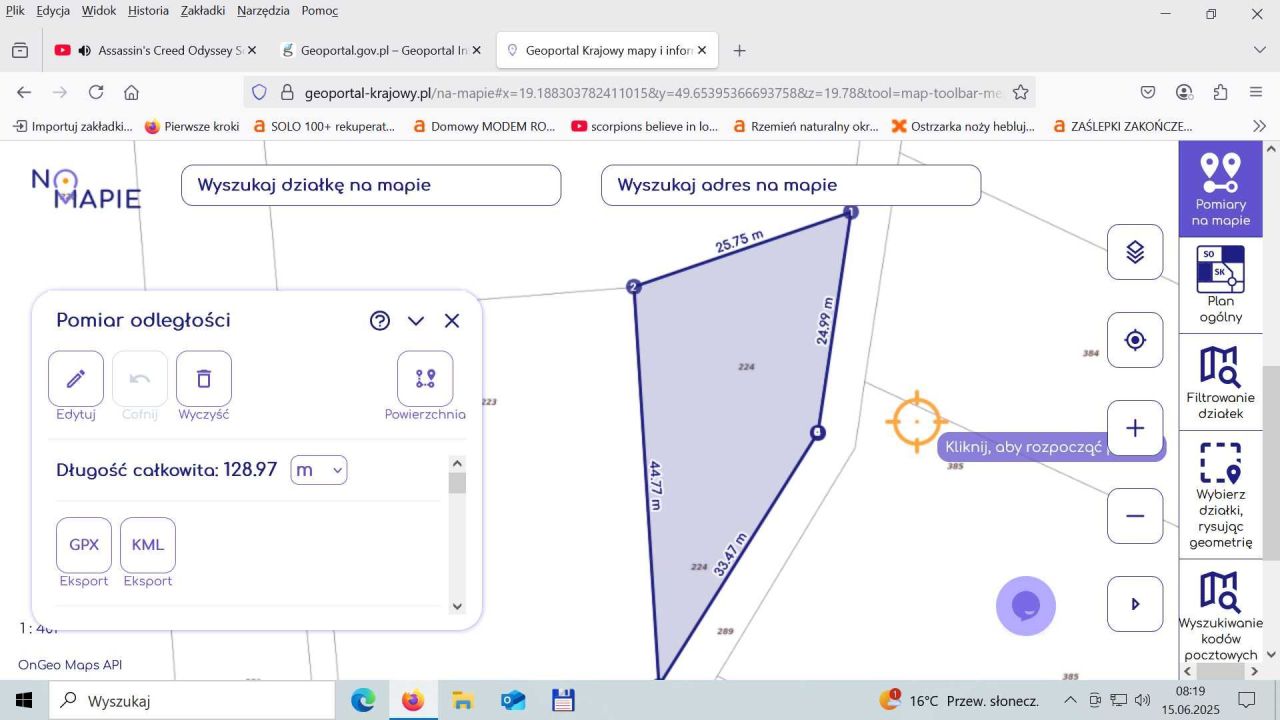Click the Wyczyść trash icon
Screen dimensions: 1280x720
(x=204, y=379)
